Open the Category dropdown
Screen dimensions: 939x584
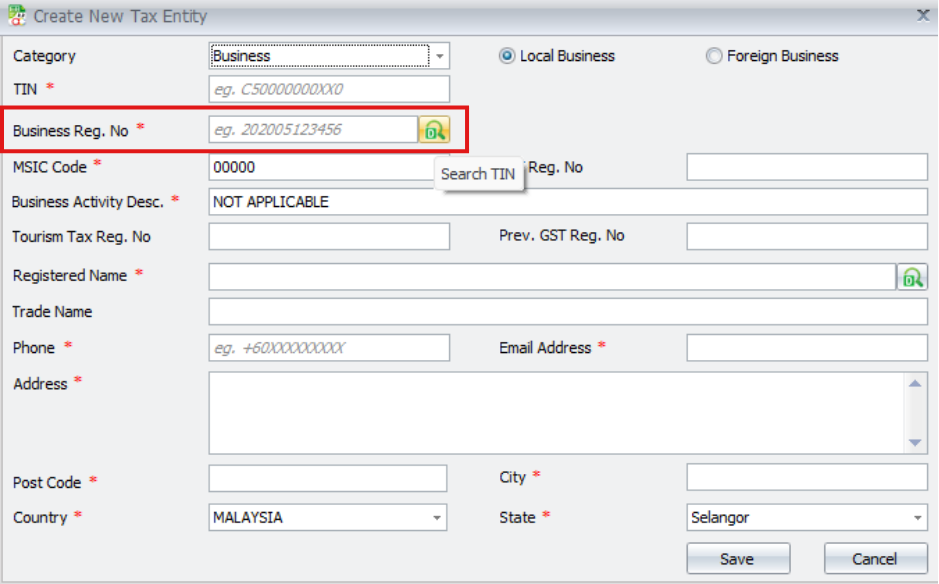point(439,56)
